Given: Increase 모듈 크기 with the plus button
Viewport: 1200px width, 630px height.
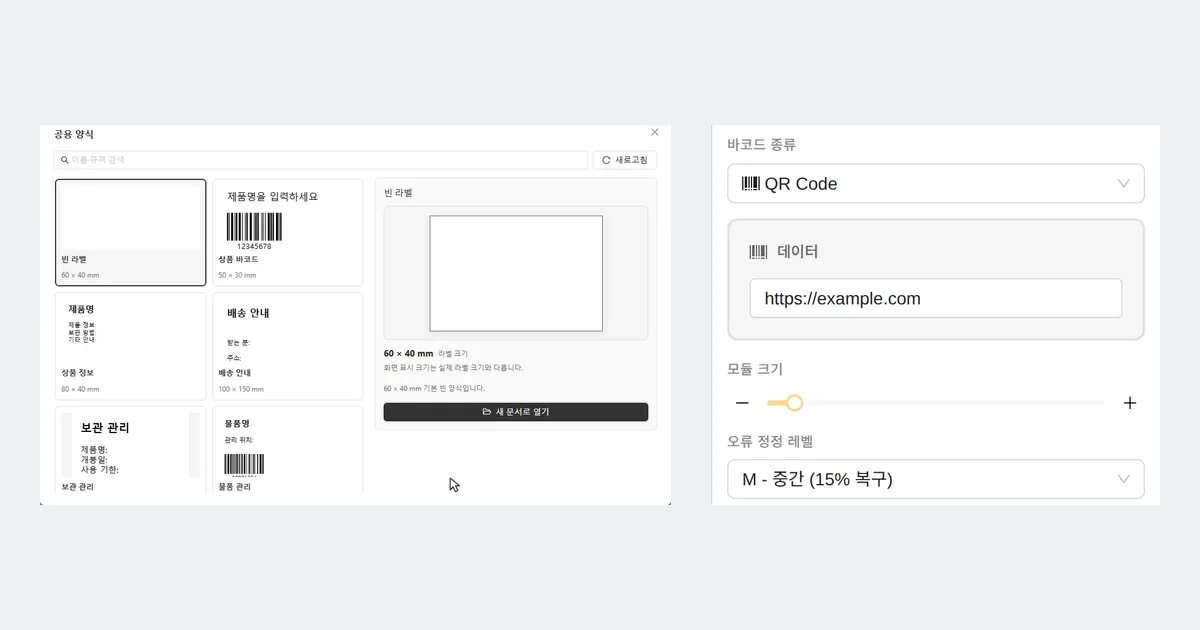Looking at the screenshot, I should (x=1130, y=403).
